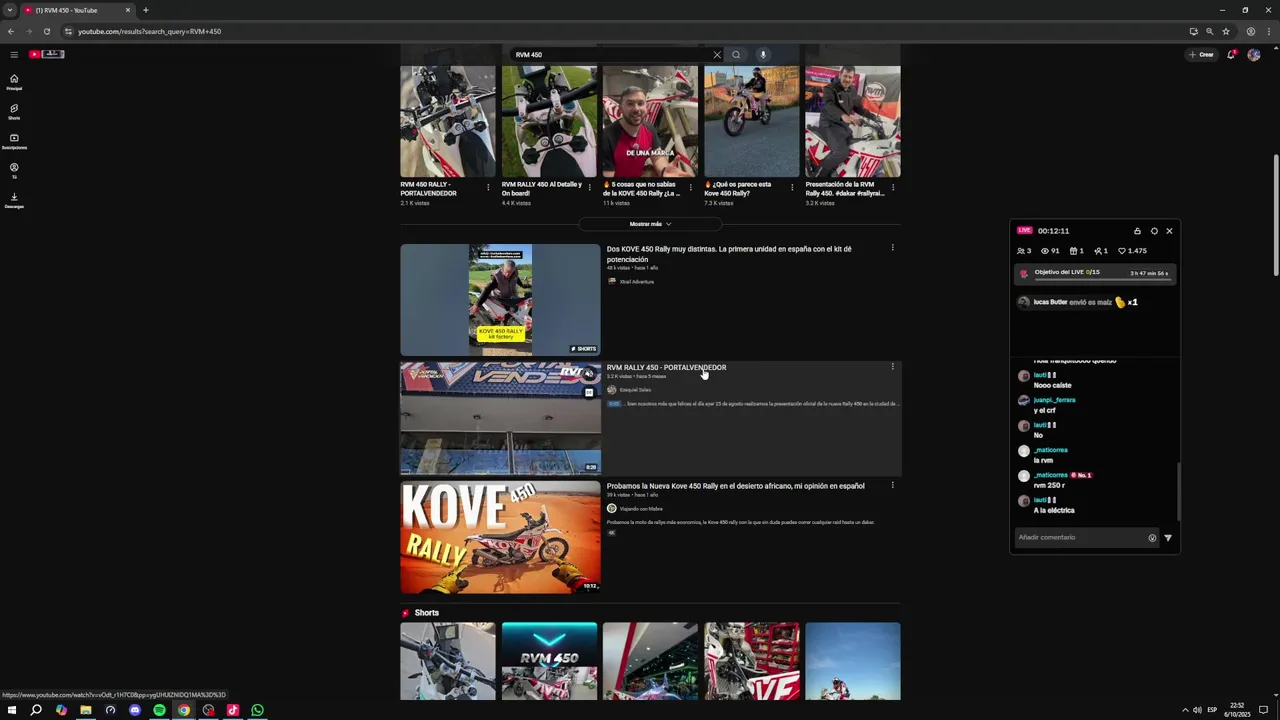The width and height of the screenshot is (1280, 720).
Task: Open the Ezequiel Sales channel link
Action: click(x=635, y=390)
